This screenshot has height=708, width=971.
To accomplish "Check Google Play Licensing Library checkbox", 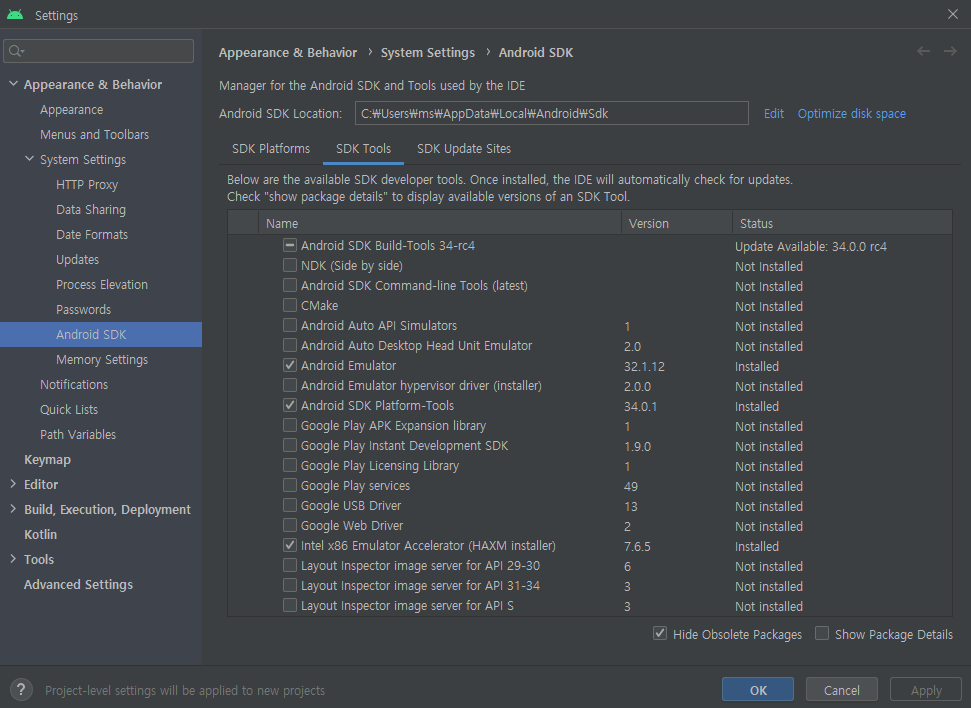I will click(290, 465).
